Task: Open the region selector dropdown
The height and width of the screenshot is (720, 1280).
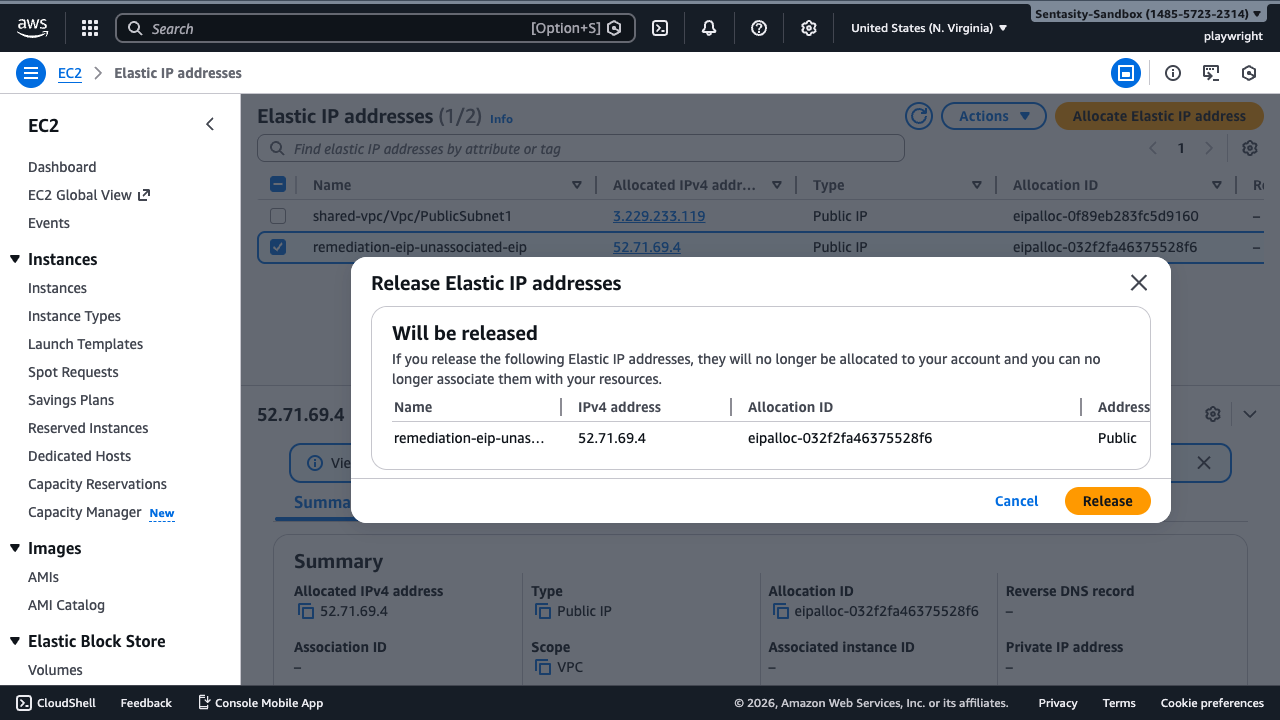Action: point(929,27)
